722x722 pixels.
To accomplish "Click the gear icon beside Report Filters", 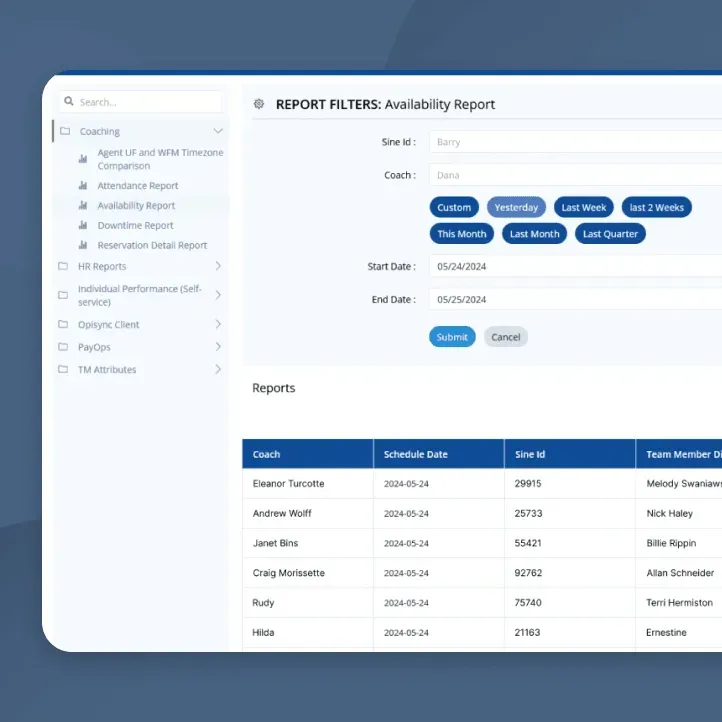I will (x=259, y=104).
